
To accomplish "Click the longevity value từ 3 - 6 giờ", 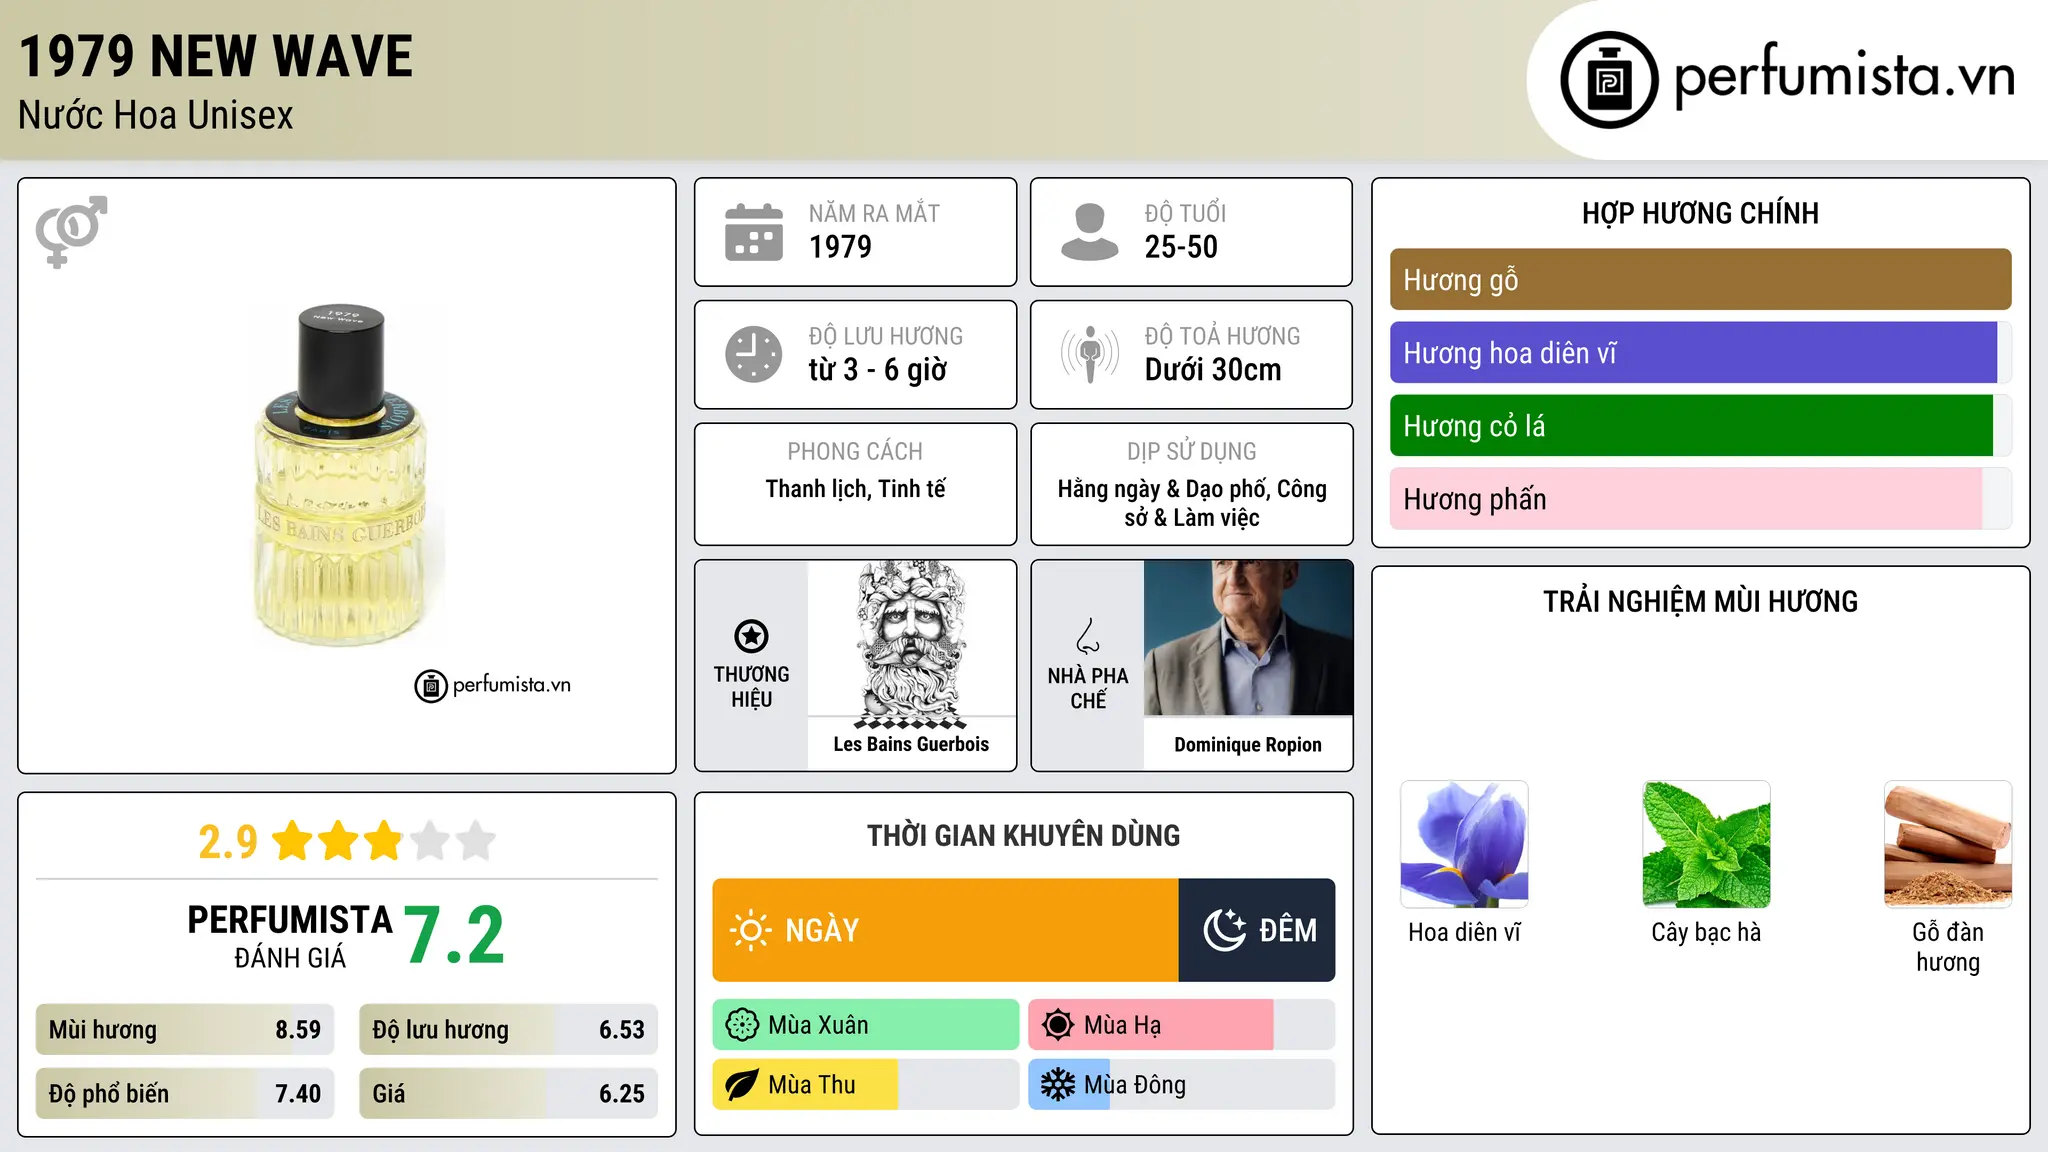I will tap(878, 370).
